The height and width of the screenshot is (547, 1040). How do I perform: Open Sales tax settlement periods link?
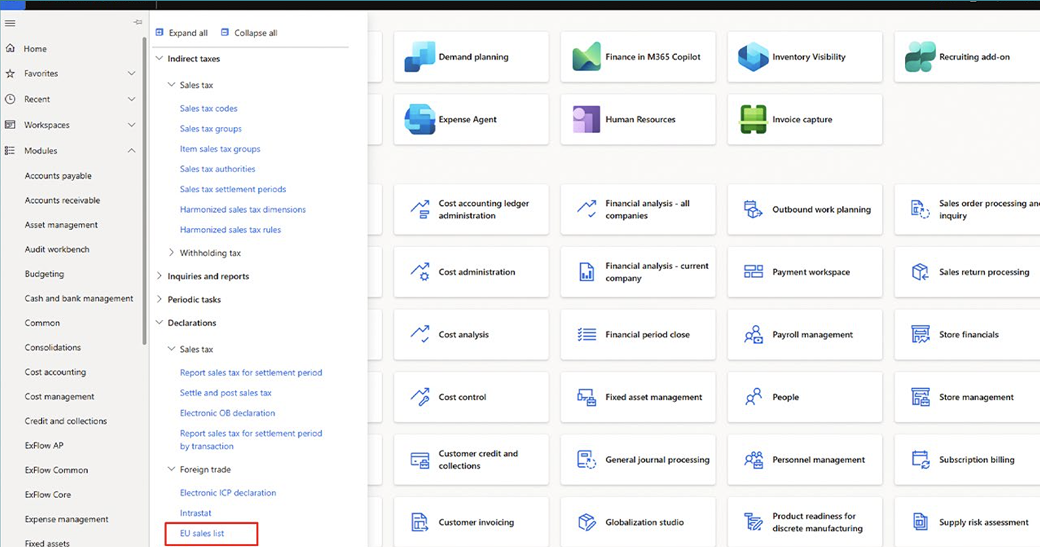(x=233, y=189)
